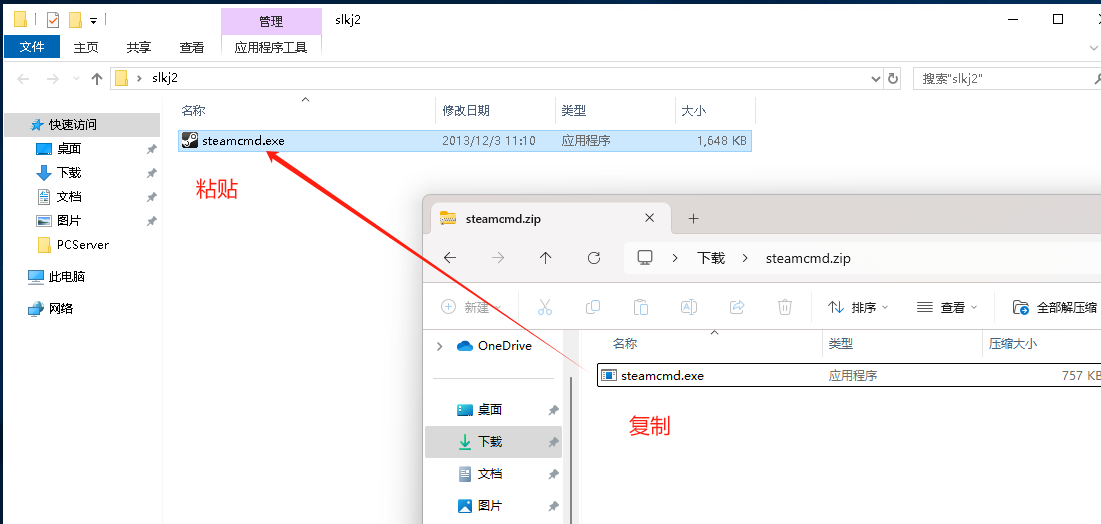The height and width of the screenshot is (524, 1101).
Task: Click the Paste clipboard icon
Action: (640, 307)
